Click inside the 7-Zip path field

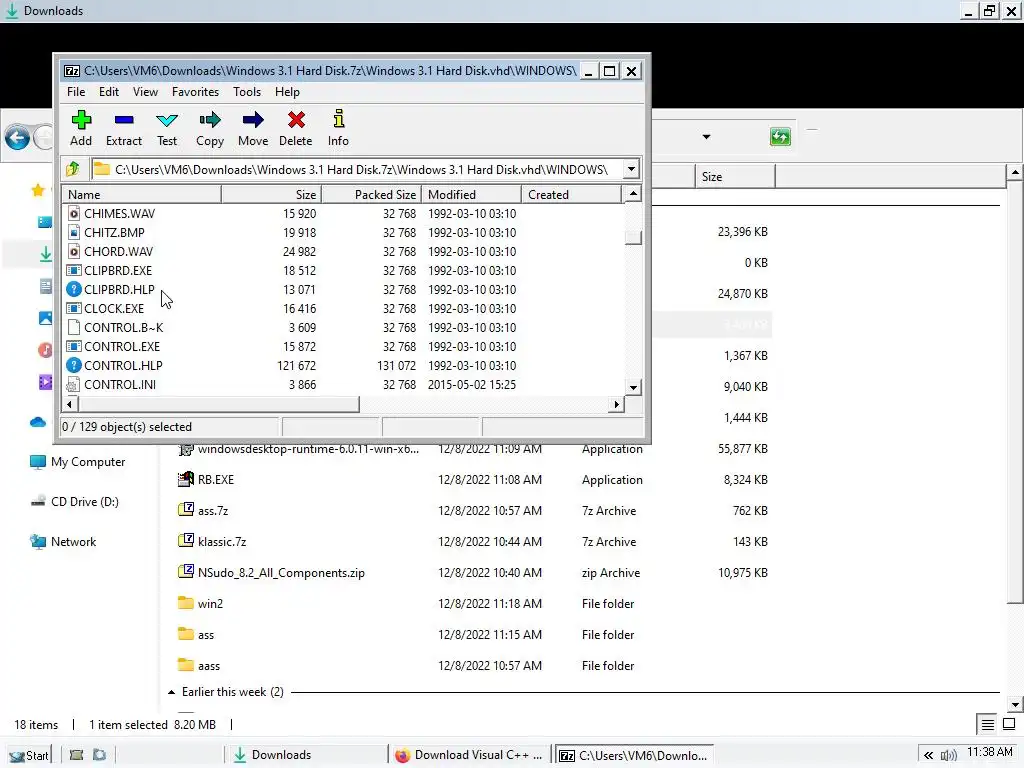coord(357,169)
